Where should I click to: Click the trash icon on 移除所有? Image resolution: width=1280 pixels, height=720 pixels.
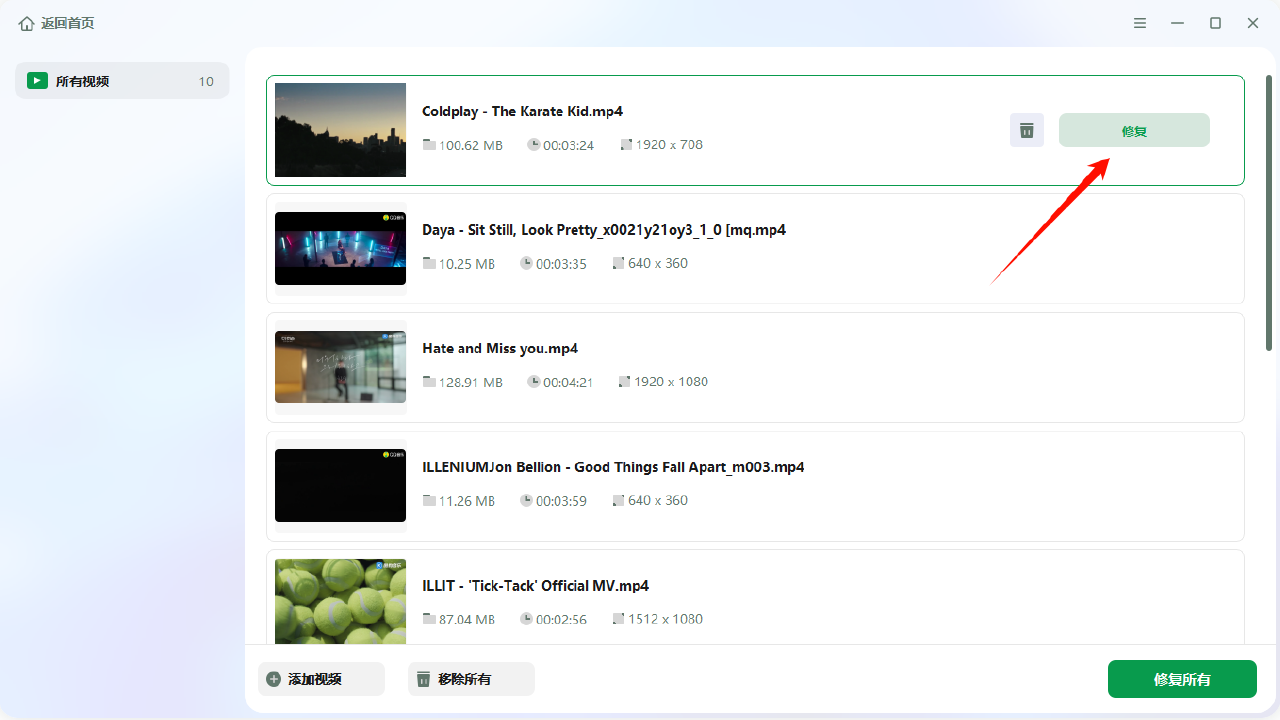(x=424, y=679)
